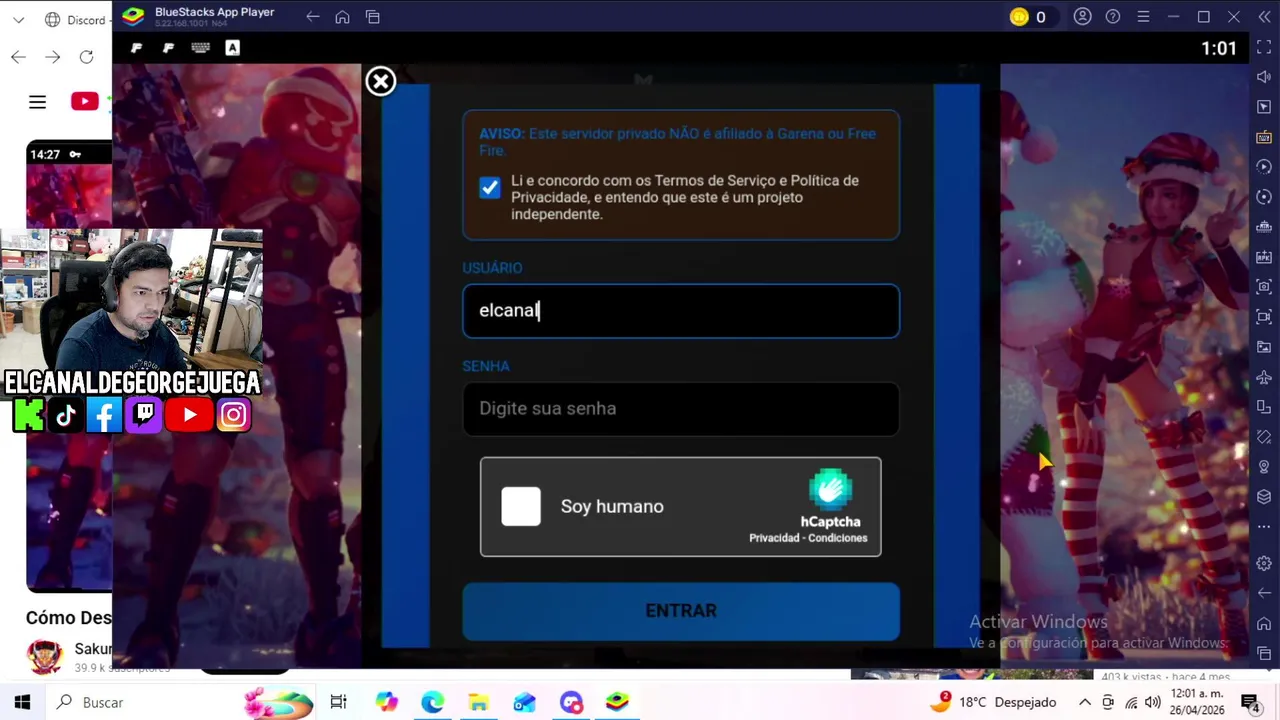The image size is (1280, 720).
Task: Reload the browser page
Action: coord(87,57)
